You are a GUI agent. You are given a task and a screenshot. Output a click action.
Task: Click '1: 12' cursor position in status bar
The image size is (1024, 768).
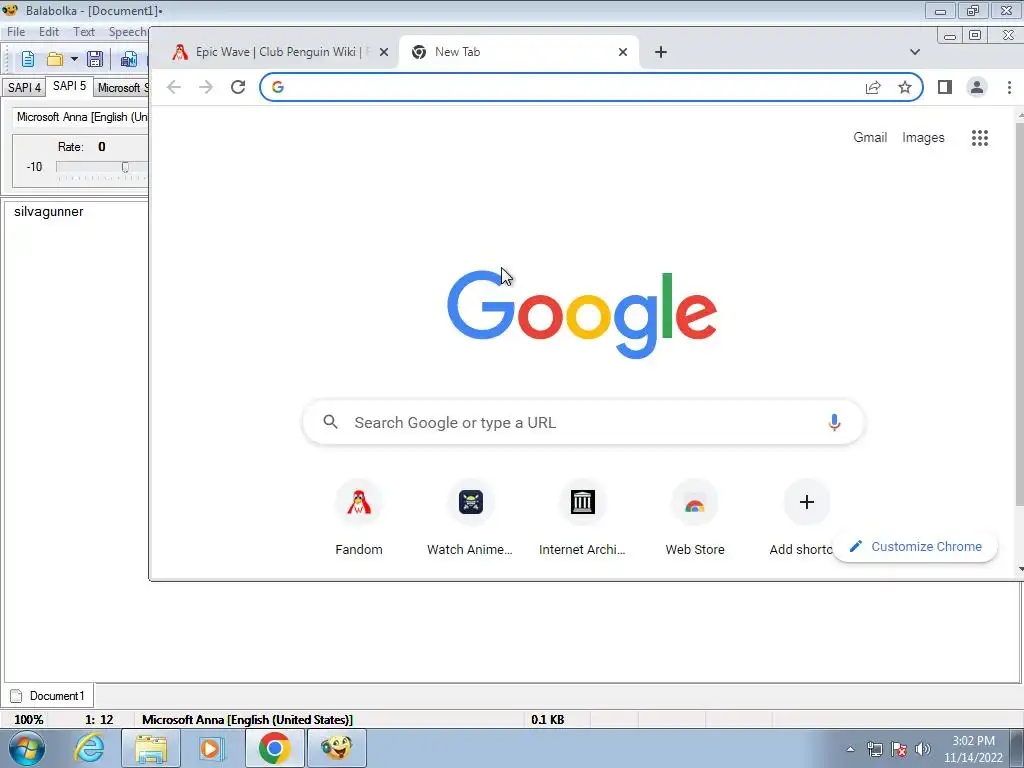click(x=99, y=719)
